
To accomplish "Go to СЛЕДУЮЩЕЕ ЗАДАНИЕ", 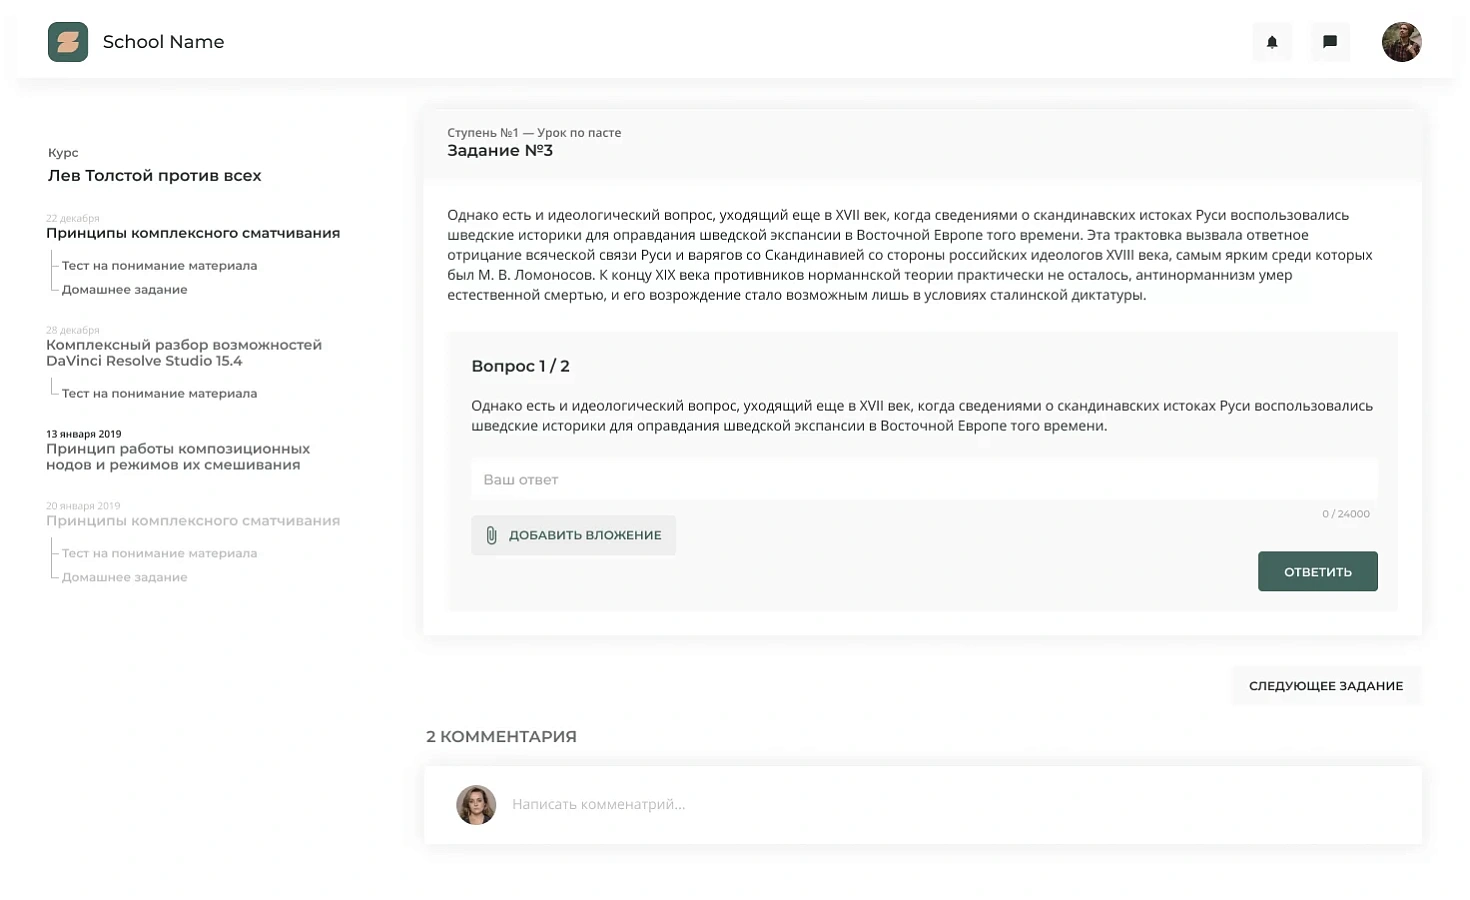I will click(1326, 686).
